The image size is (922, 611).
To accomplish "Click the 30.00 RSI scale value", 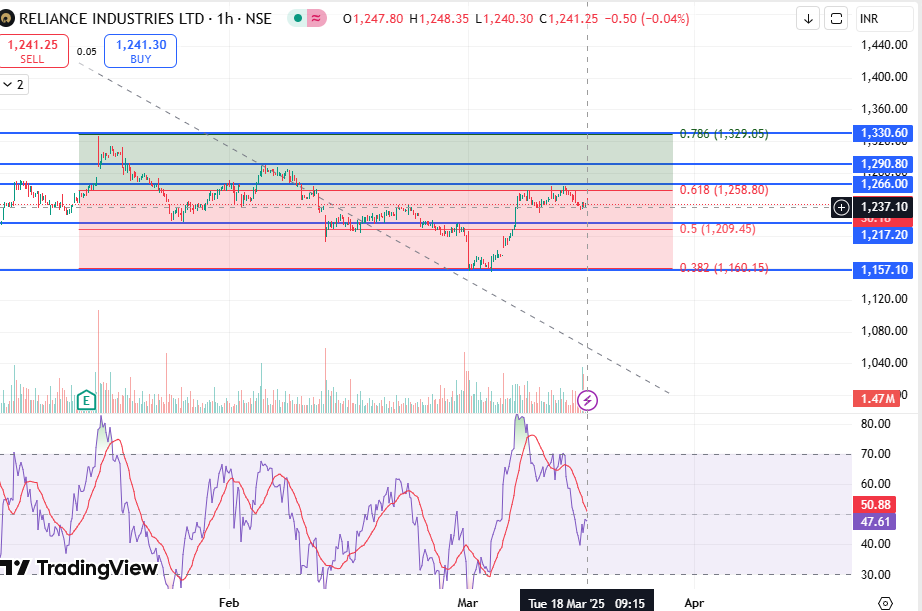I will click(876, 575).
